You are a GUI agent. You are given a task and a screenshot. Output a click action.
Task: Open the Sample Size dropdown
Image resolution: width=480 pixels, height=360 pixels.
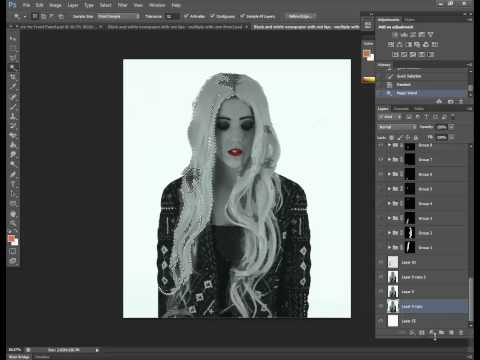(x=118, y=16)
